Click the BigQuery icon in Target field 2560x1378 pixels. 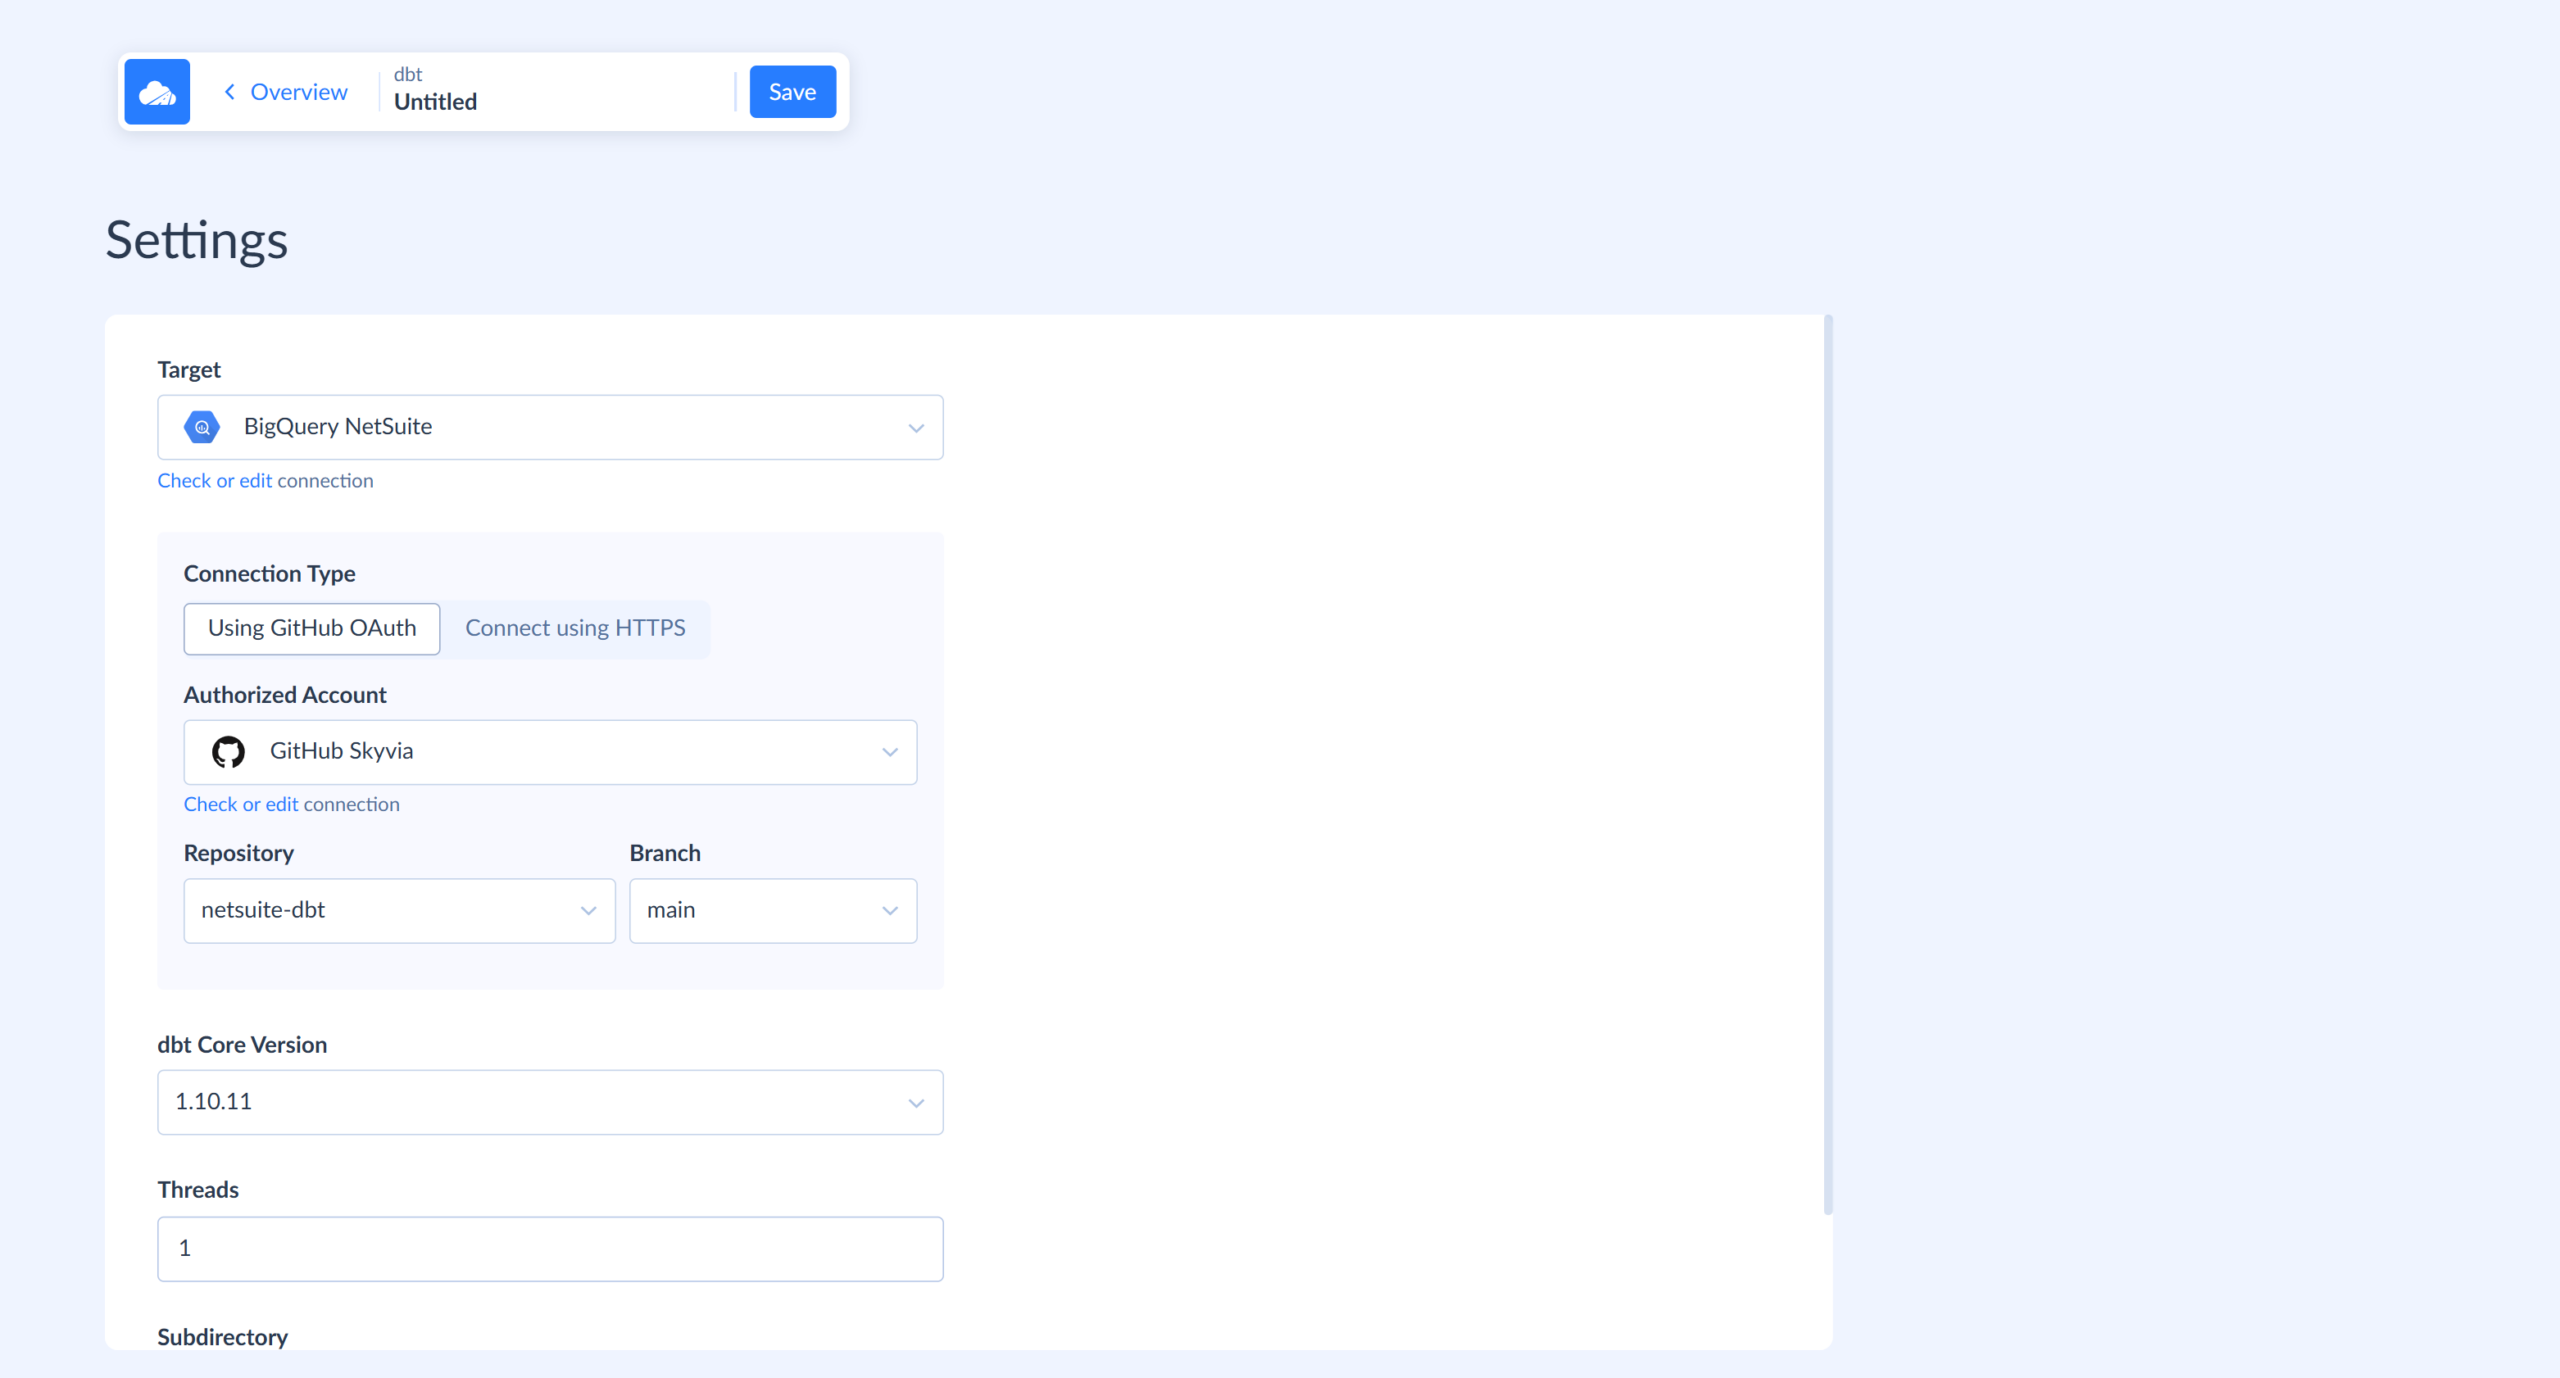[202, 427]
